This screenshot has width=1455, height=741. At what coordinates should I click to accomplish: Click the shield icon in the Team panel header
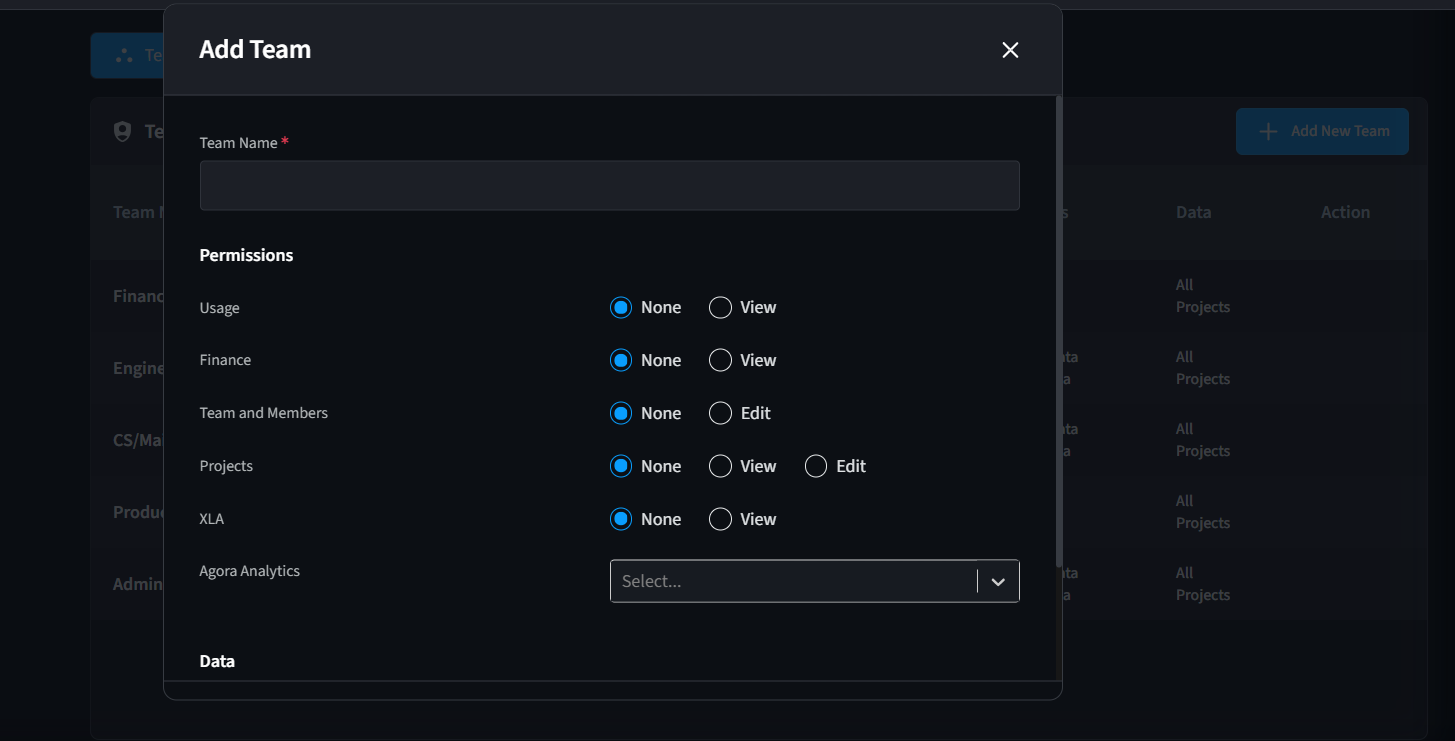(122, 132)
